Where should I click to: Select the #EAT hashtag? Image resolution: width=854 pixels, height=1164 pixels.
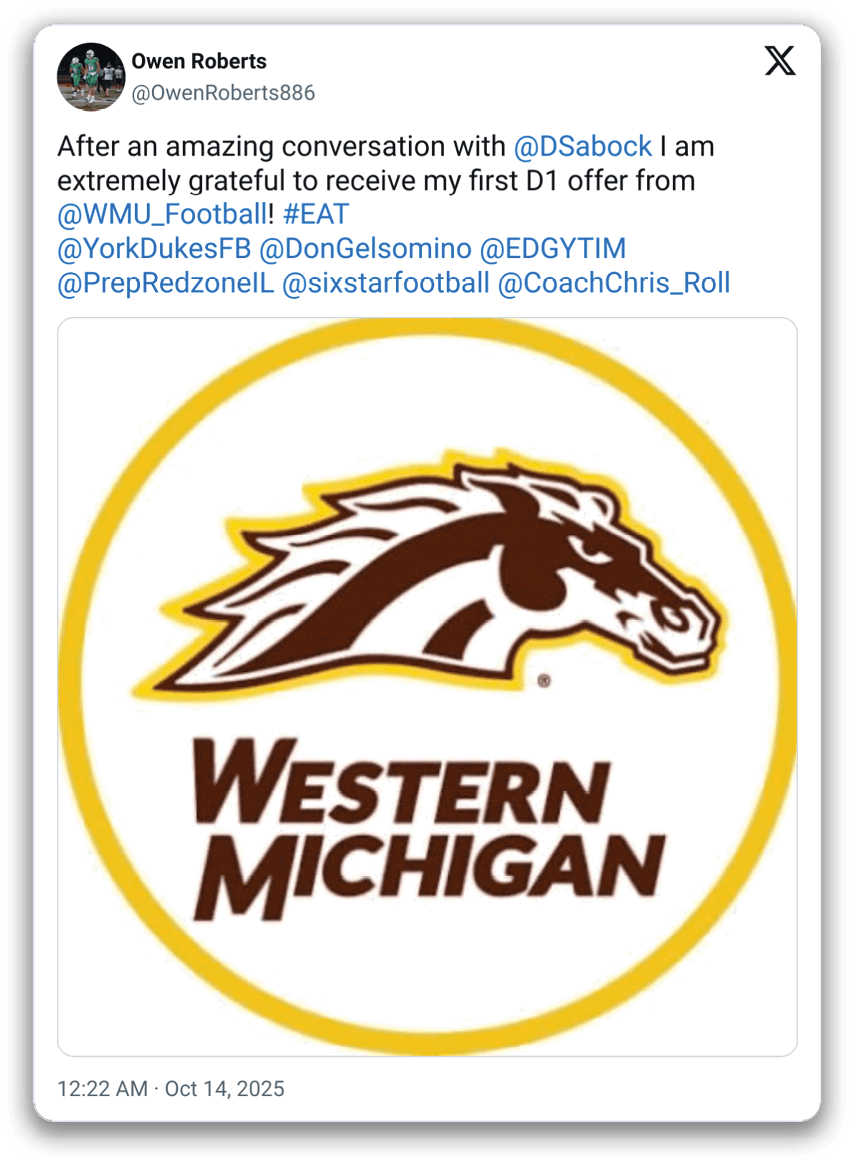315,215
